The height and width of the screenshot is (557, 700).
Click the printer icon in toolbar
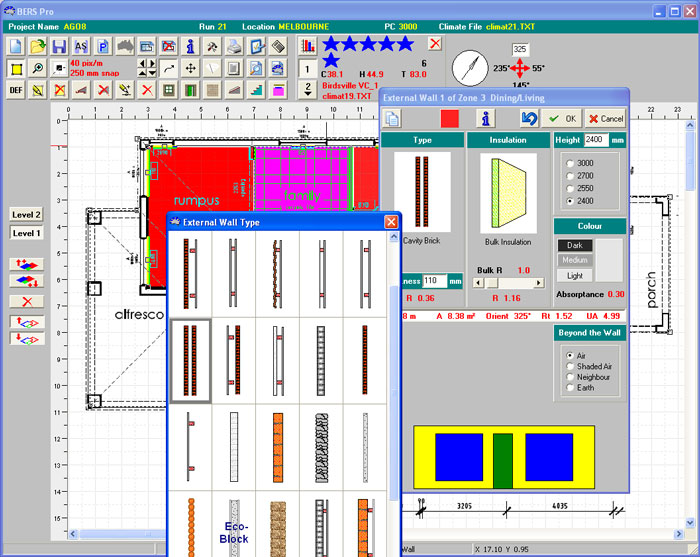[233, 46]
